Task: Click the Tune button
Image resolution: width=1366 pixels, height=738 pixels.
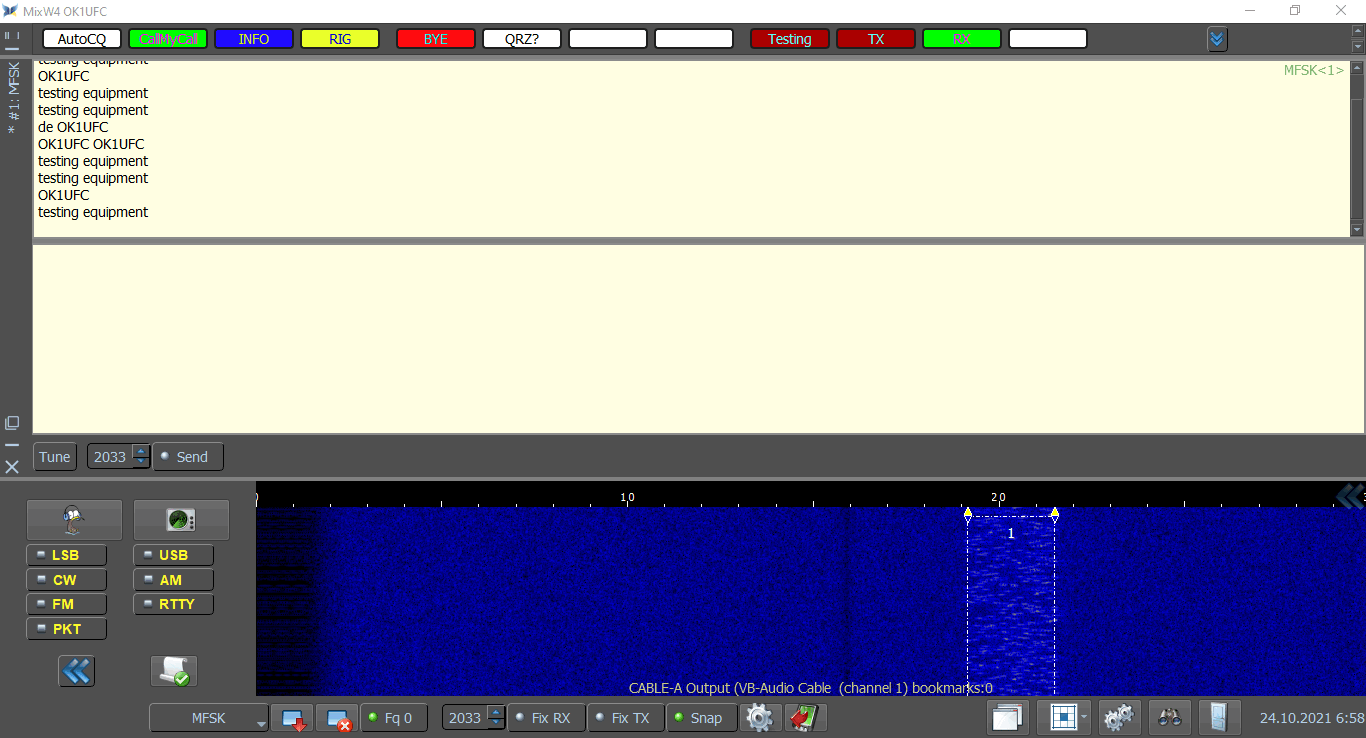Action: click(55, 457)
